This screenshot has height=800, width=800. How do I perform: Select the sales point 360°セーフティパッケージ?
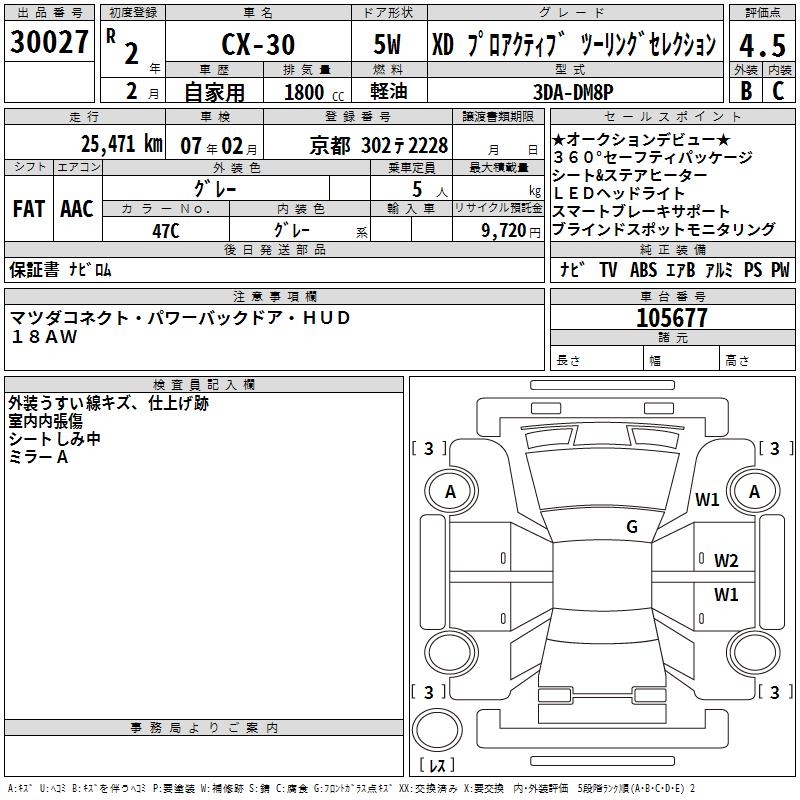tap(653, 157)
